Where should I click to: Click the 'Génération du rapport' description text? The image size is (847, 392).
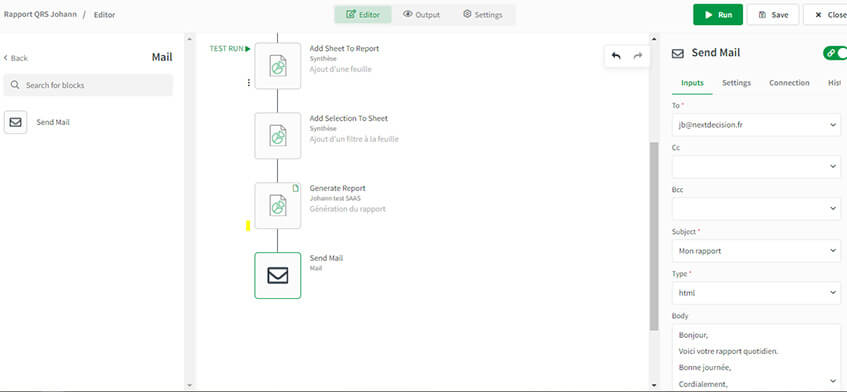click(347, 209)
